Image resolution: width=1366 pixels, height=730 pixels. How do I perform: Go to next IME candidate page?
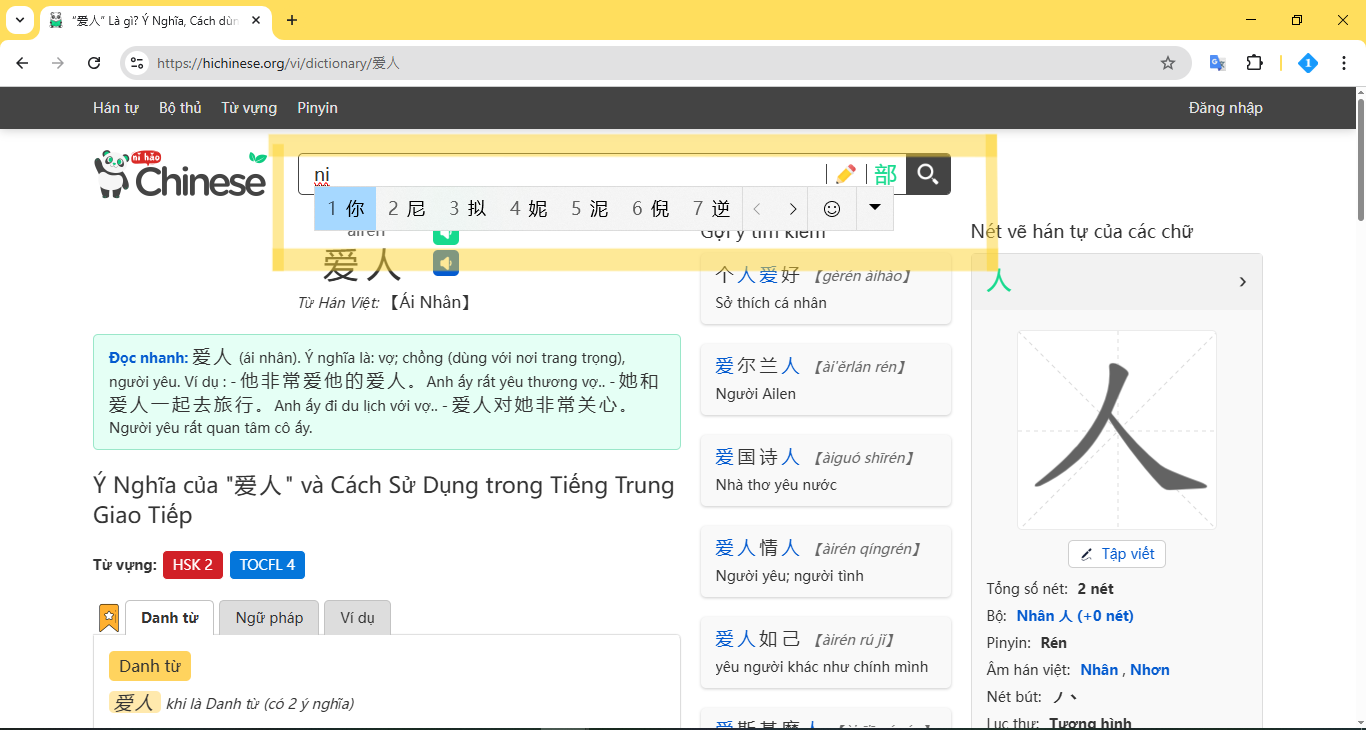coord(793,209)
